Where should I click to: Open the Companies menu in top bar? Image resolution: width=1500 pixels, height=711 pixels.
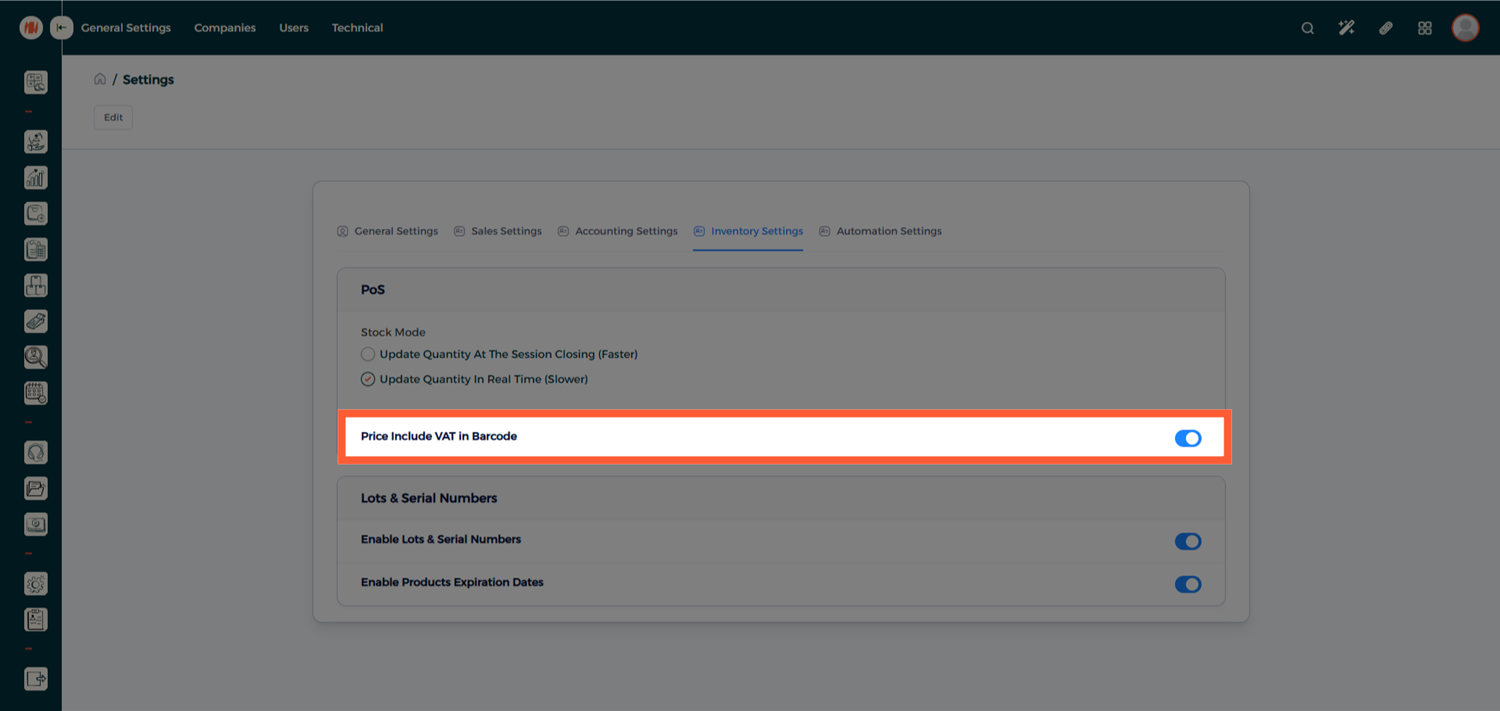pos(225,28)
